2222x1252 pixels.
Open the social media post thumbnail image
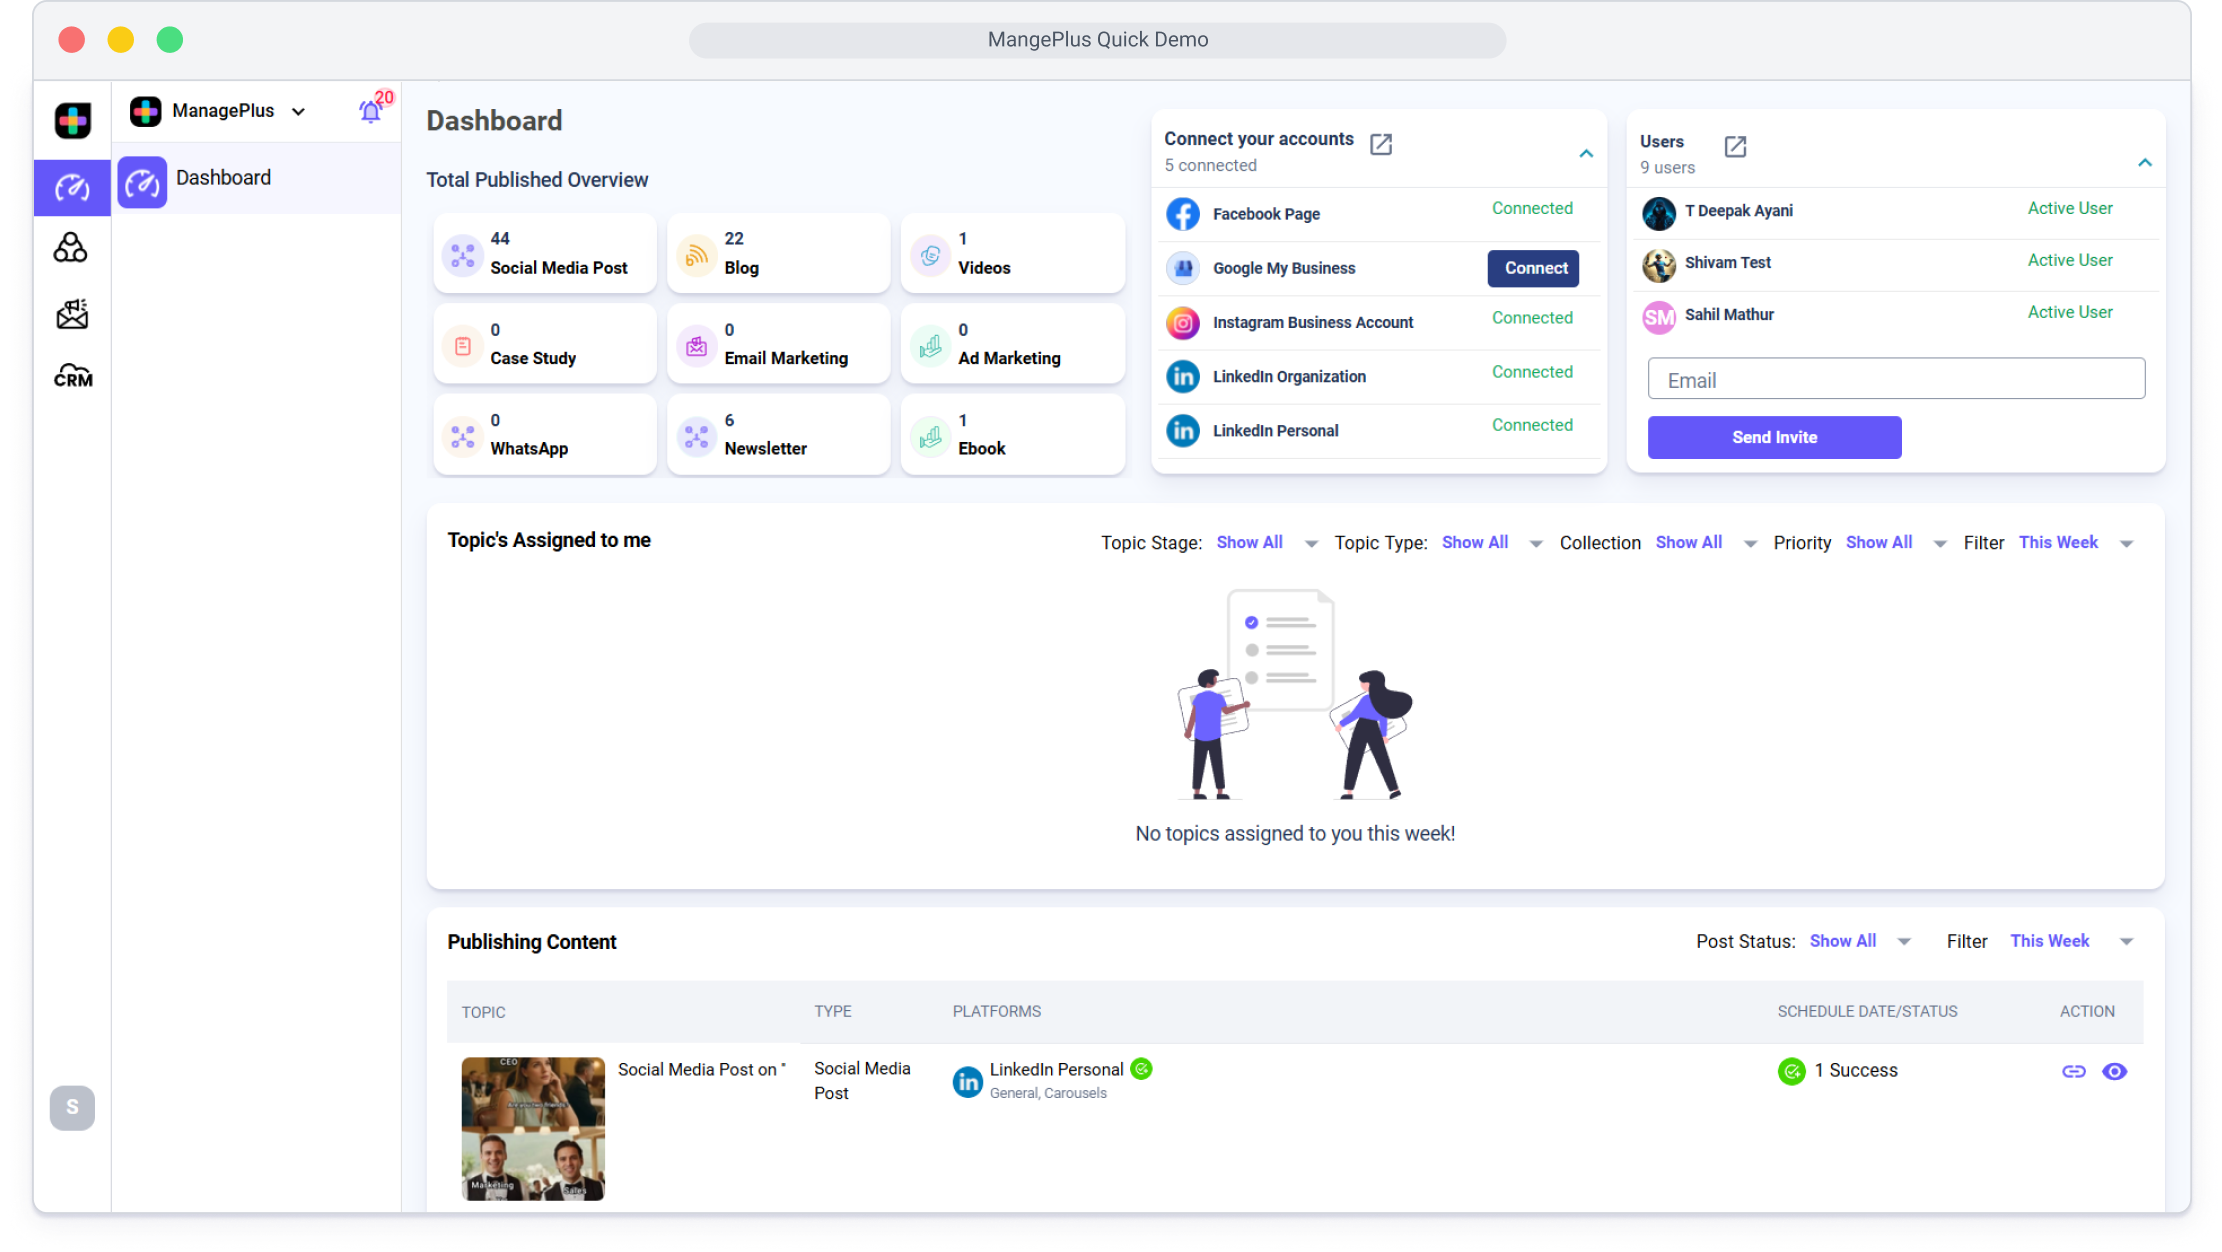533,1128
